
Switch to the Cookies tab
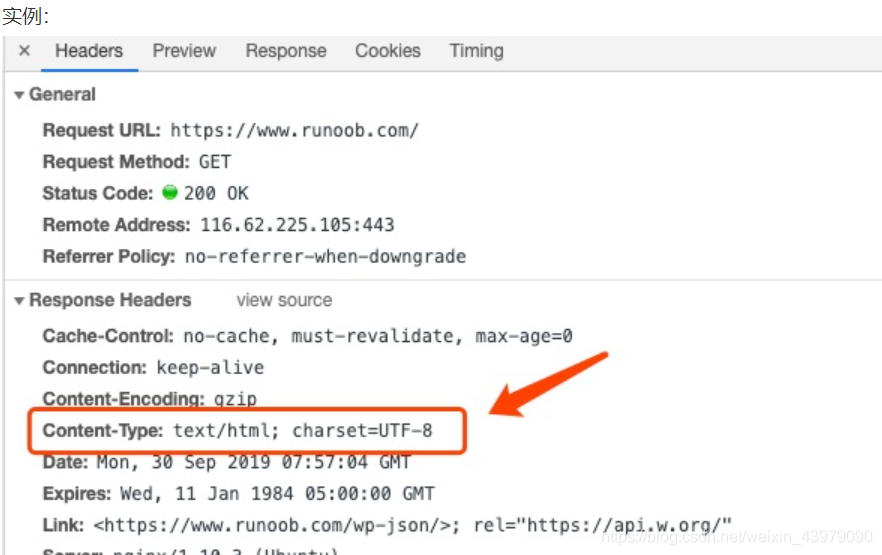pos(388,51)
